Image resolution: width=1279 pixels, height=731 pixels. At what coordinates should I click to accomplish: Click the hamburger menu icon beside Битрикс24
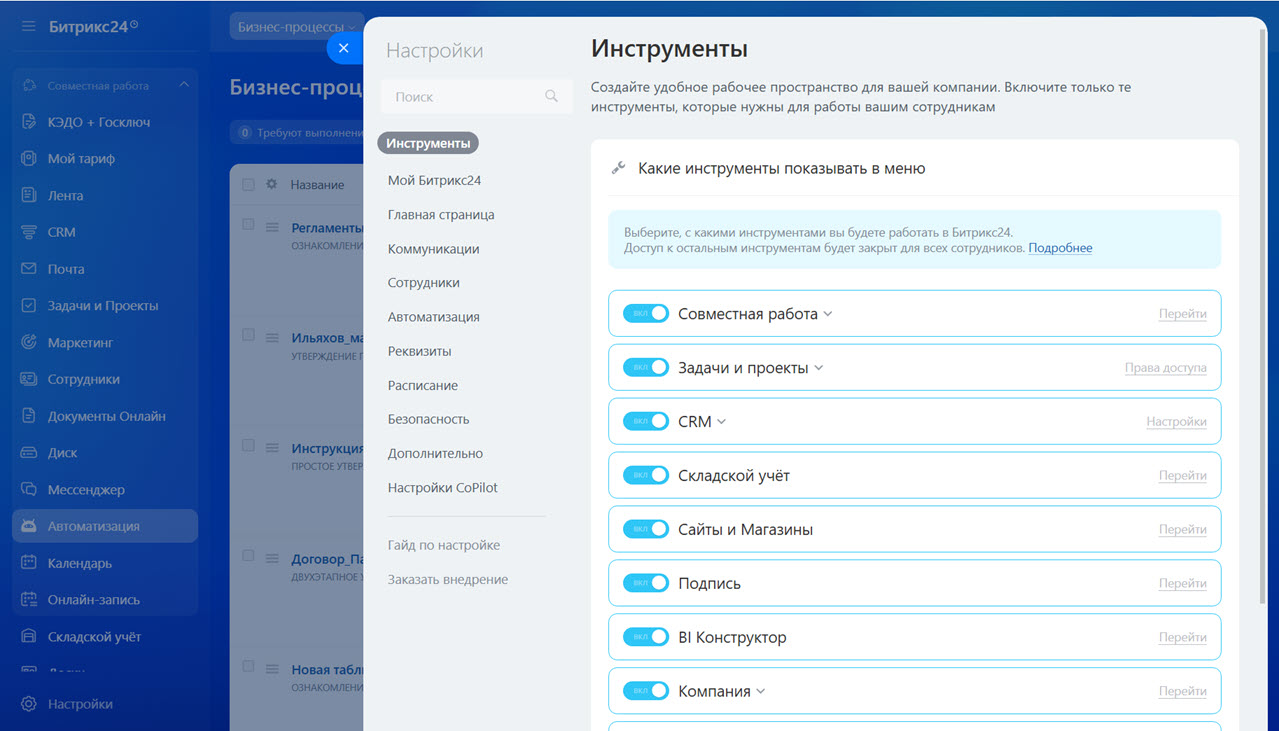[28, 26]
